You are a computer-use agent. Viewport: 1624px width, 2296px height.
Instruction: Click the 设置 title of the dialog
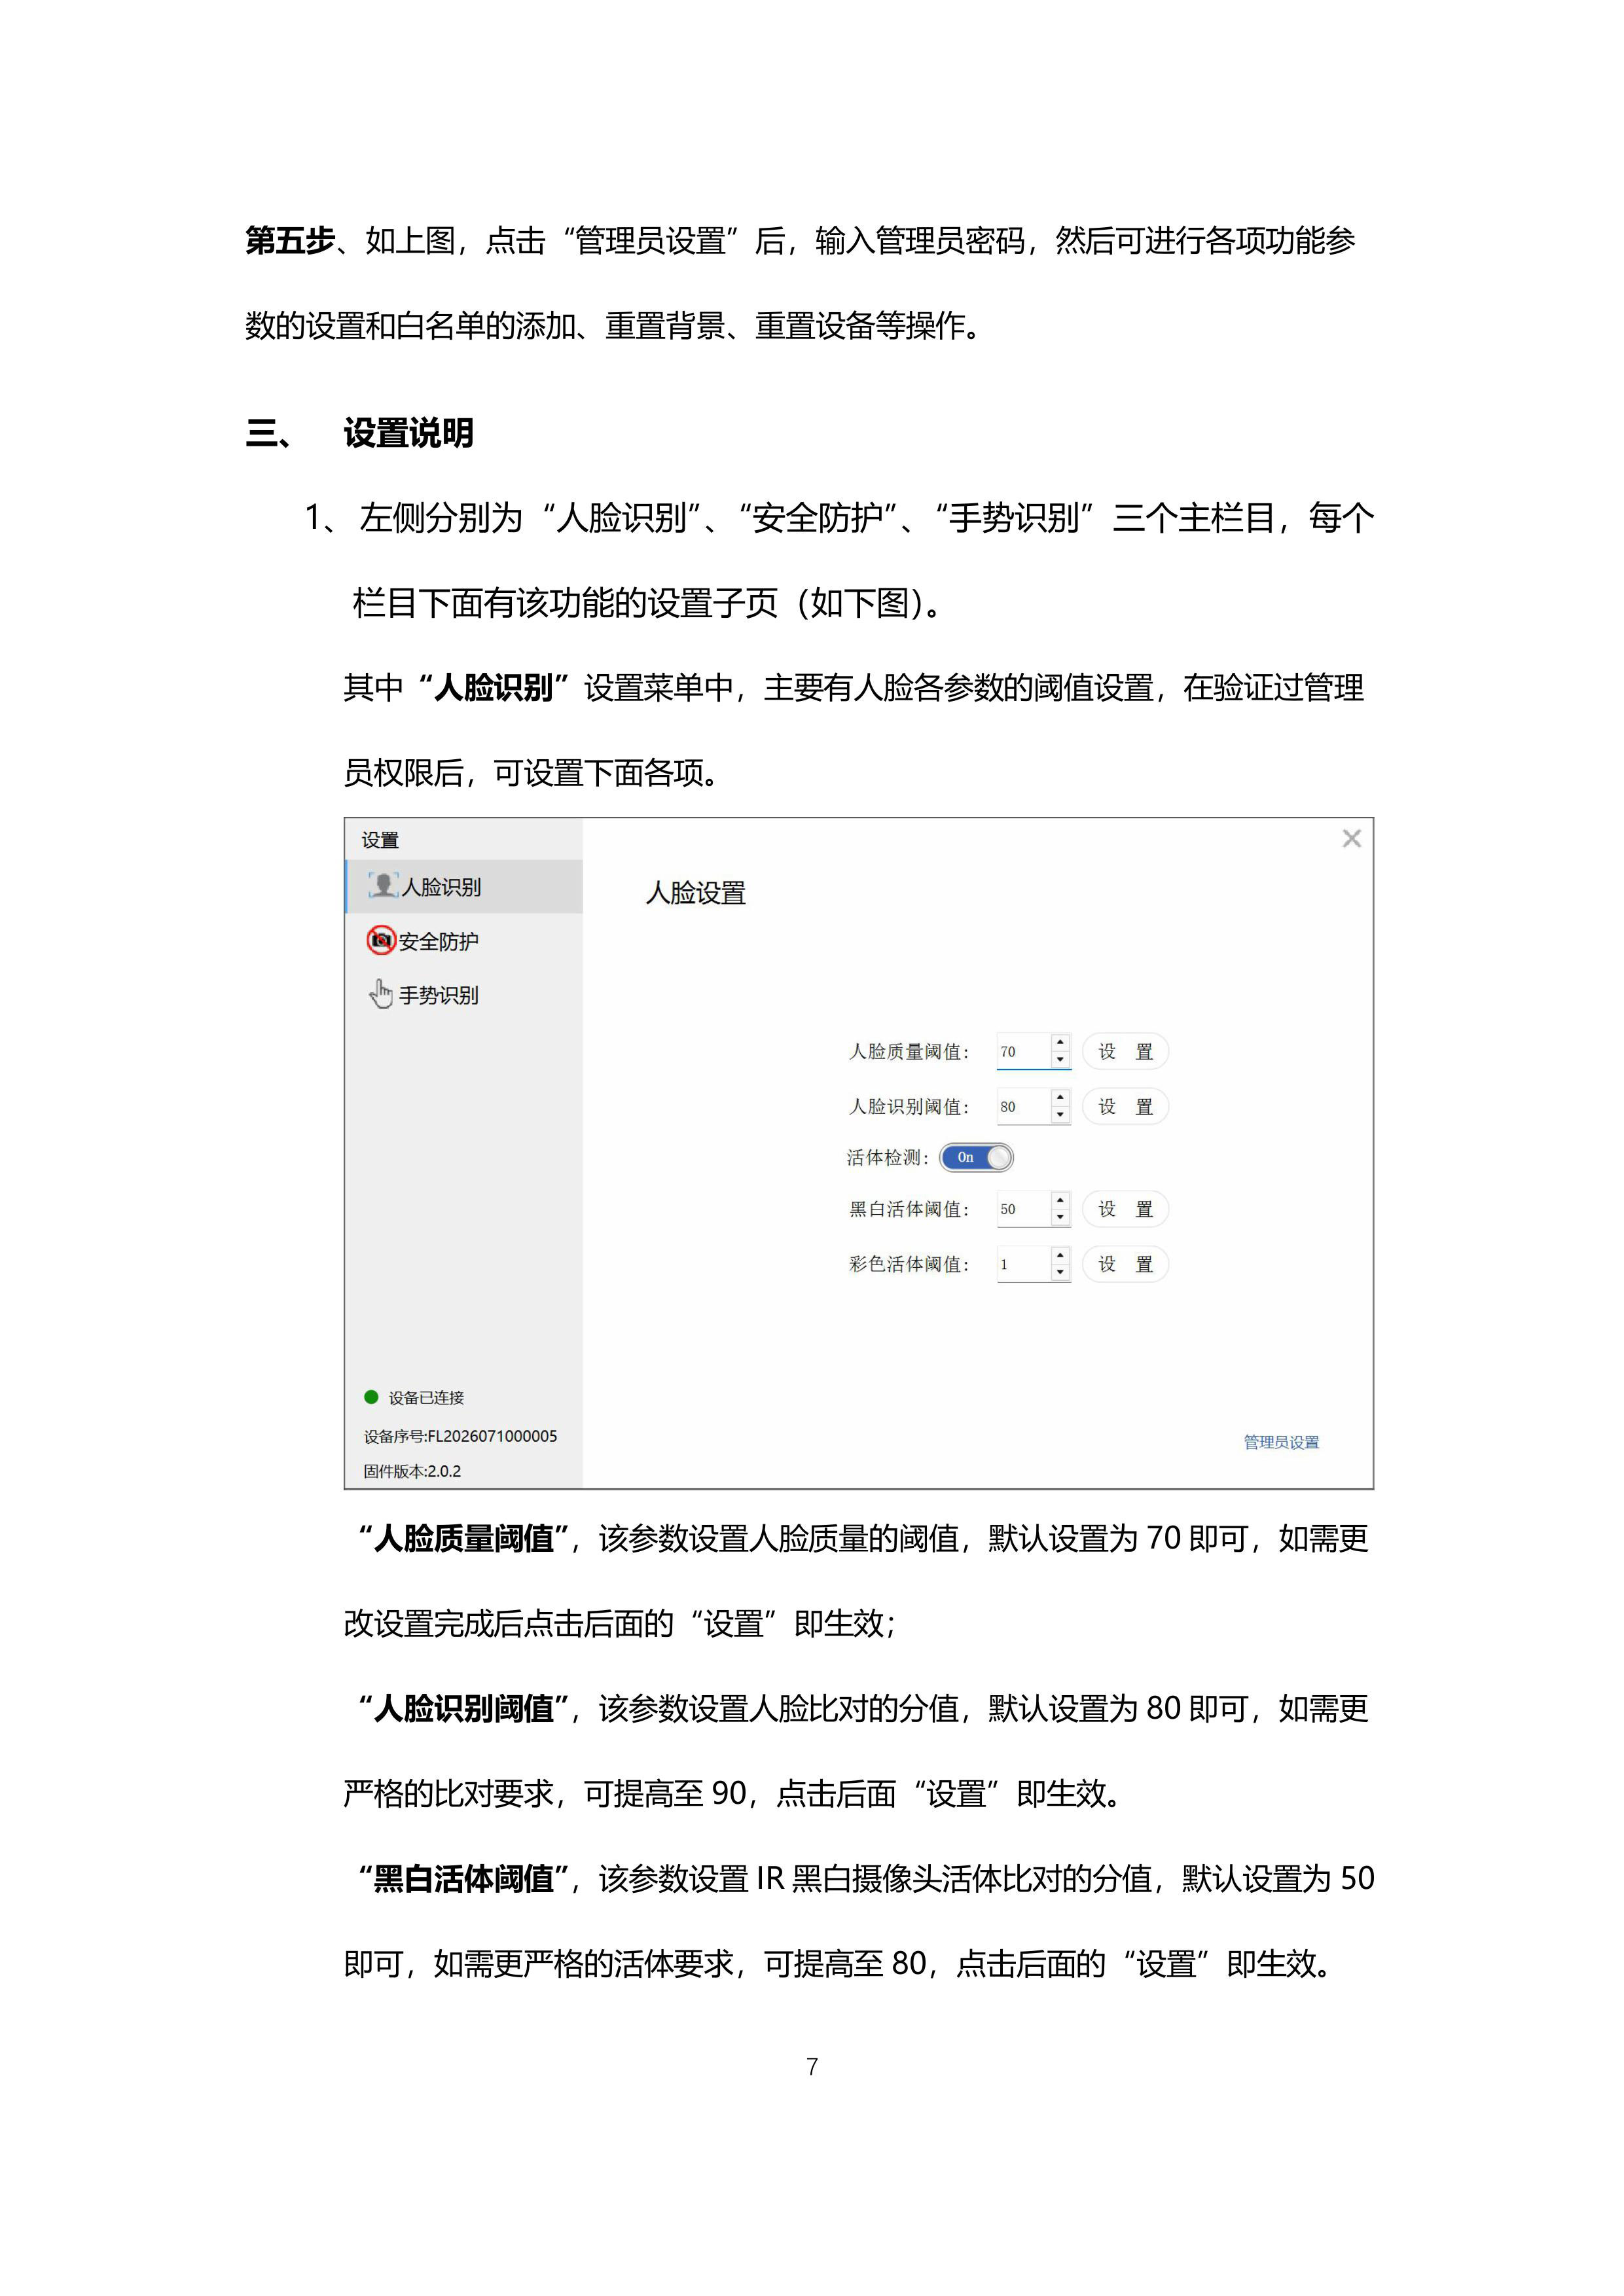pos(380,840)
